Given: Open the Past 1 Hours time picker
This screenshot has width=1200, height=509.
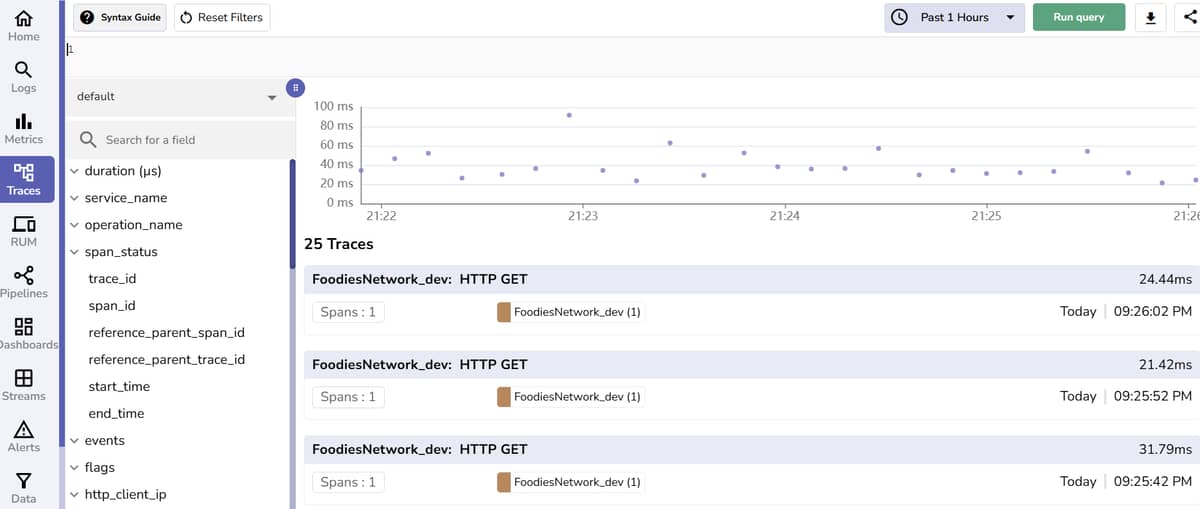Looking at the screenshot, I should tap(953, 18).
